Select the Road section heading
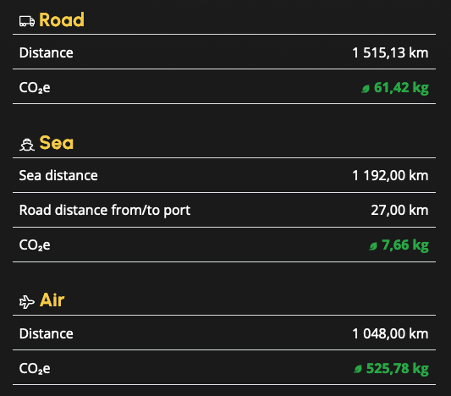This screenshot has width=451, height=396. 62,20
